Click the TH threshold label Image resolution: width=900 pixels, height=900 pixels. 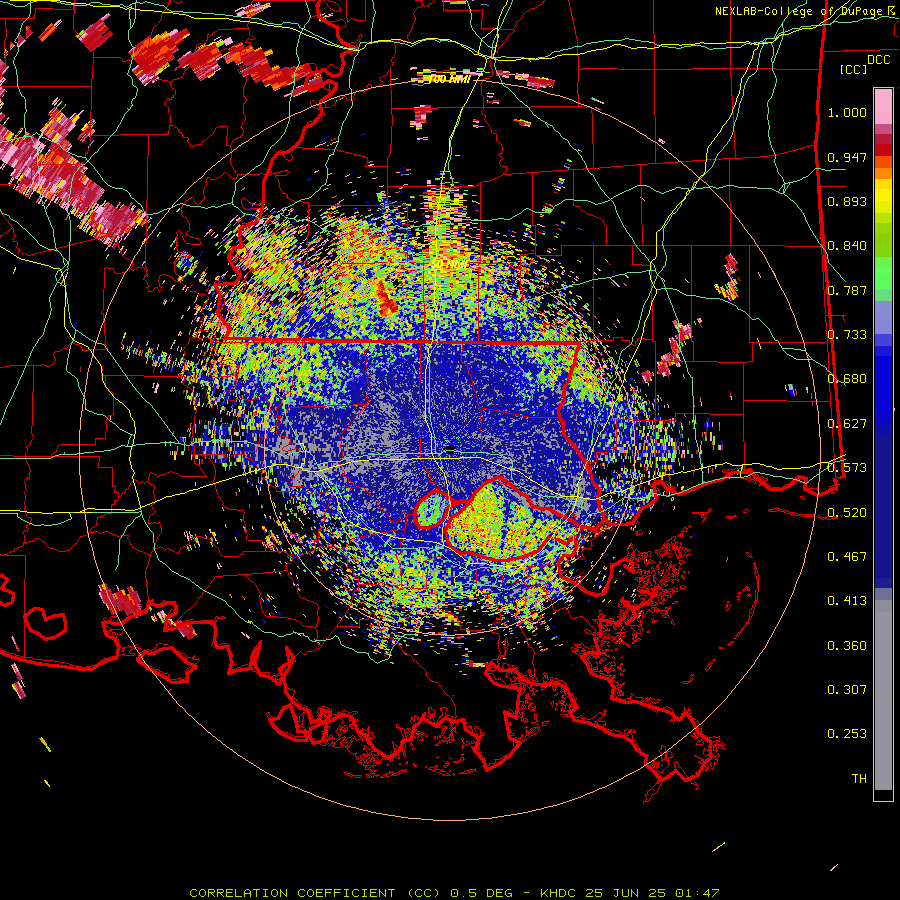(x=859, y=779)
